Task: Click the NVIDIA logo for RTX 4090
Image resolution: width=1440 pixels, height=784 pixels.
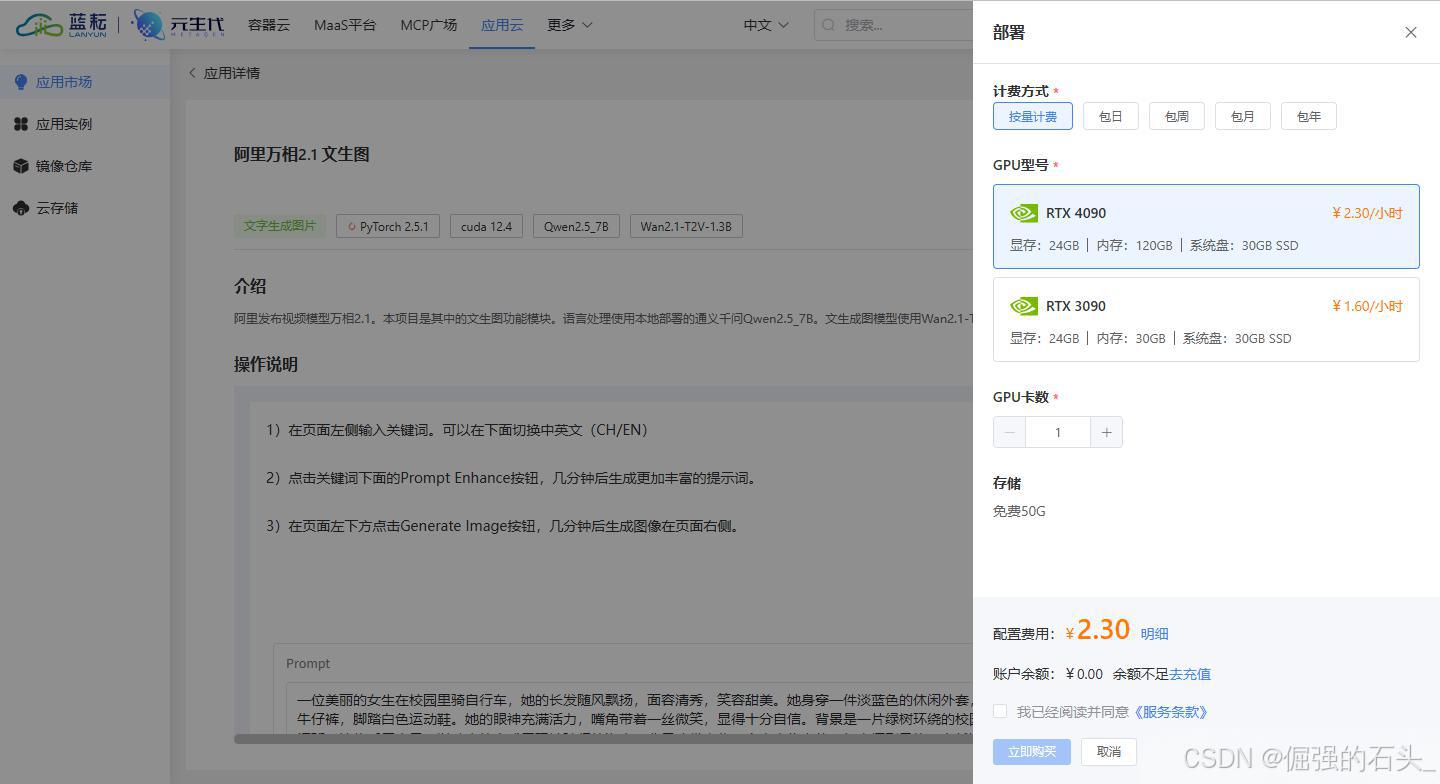Action: point(1024,213)
